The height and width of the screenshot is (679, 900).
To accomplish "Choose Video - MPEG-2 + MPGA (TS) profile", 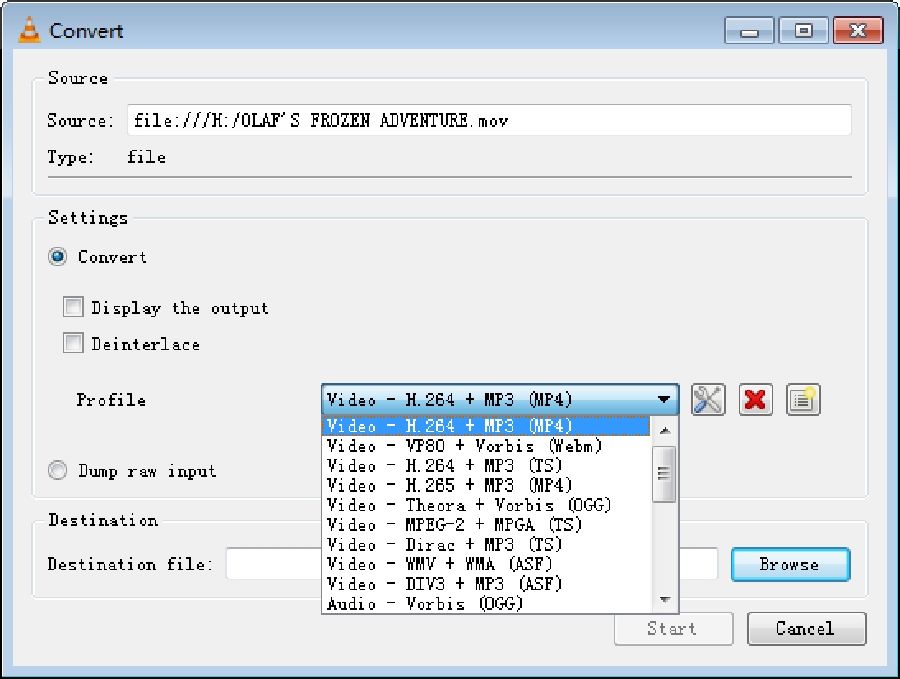I will point(487,525).
